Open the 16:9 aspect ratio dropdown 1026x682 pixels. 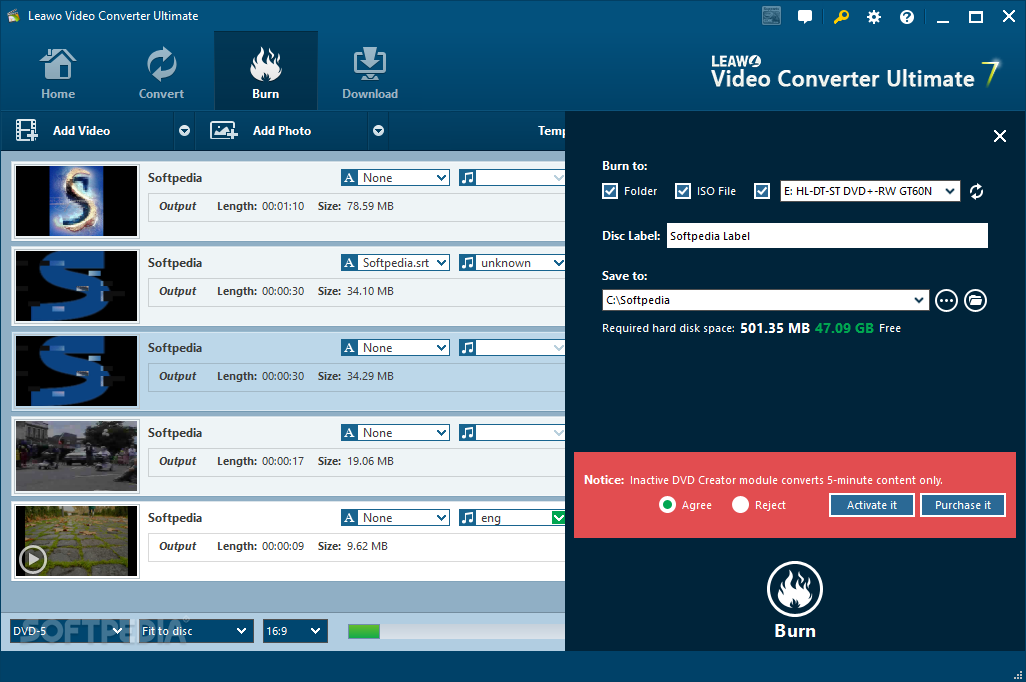pyautogui.click(x=294, y=631)
